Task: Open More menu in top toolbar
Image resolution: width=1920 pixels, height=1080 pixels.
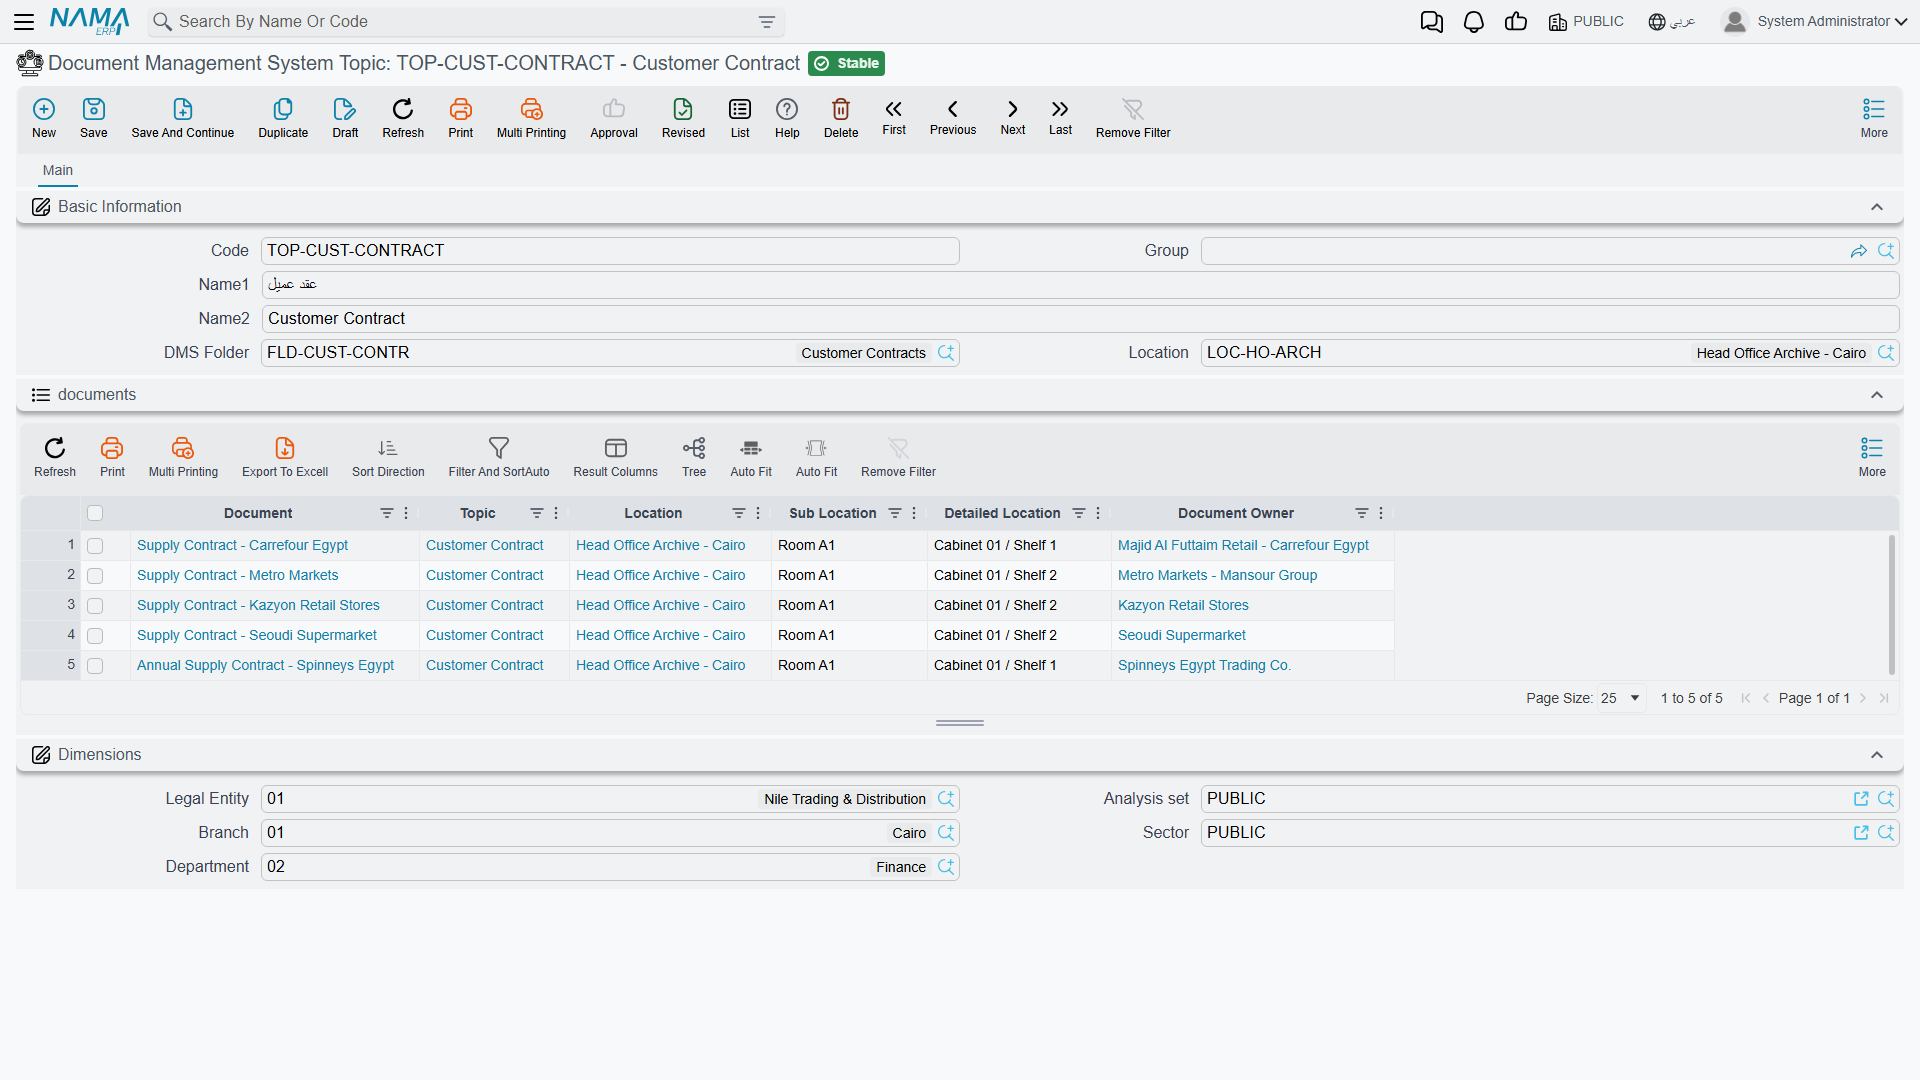Action: click(x=1874, y=118)
